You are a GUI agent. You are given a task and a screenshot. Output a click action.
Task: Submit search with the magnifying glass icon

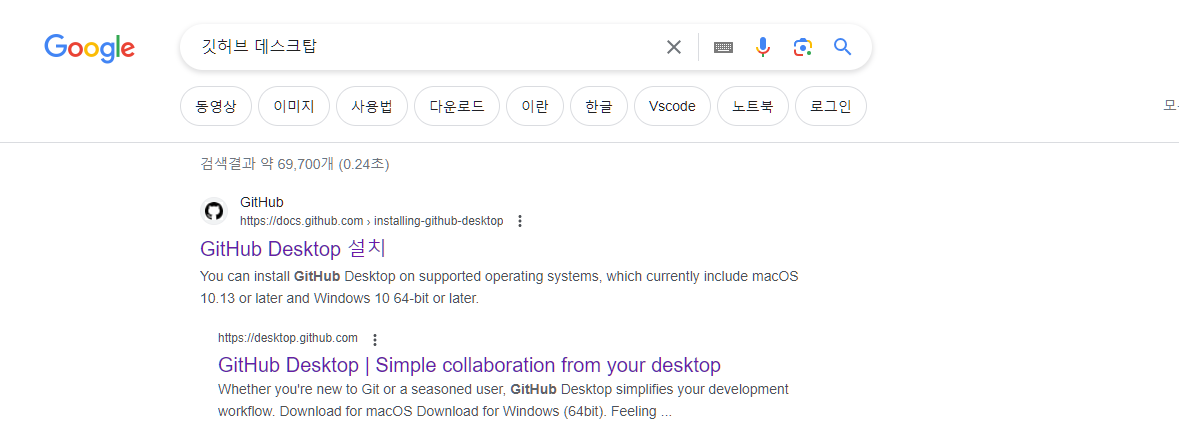(843, 47)
